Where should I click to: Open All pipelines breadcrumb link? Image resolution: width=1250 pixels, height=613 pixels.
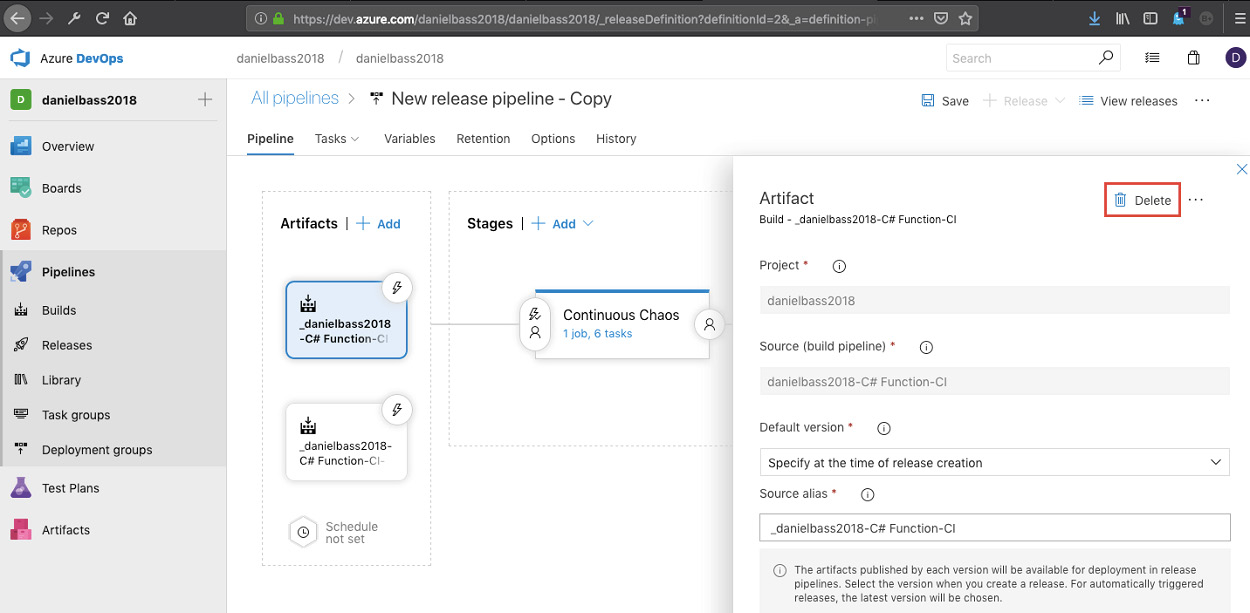(295, 98)
